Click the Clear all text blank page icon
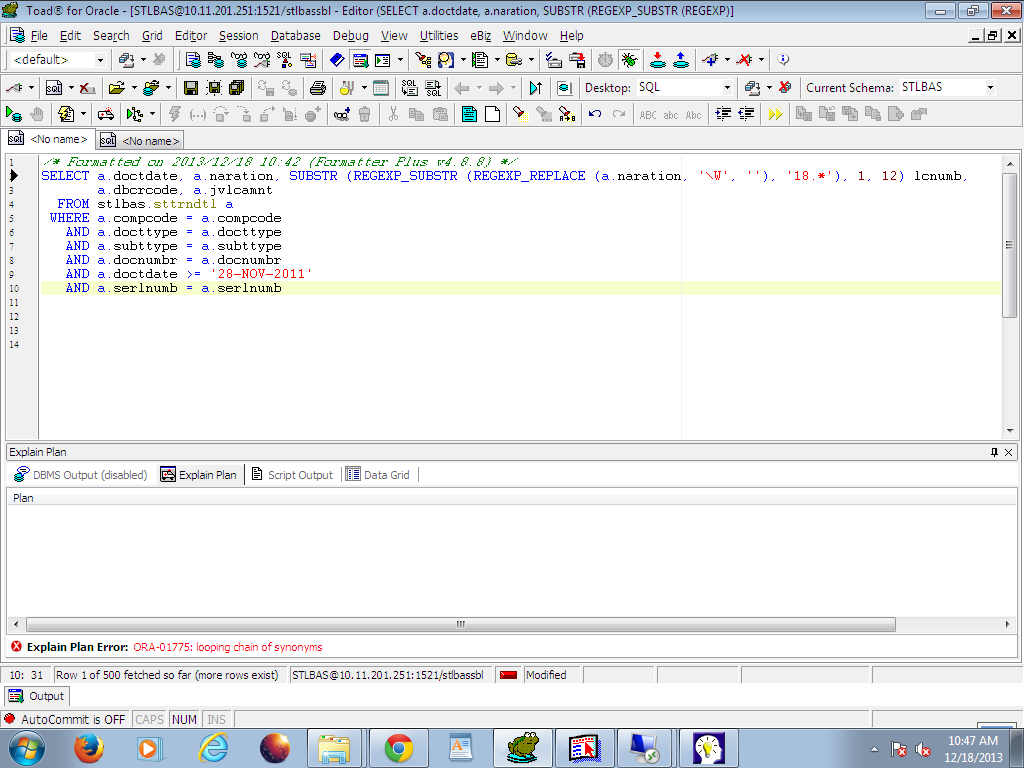The height and width of the screenshot is (768, 1024). tap(492, 114)
